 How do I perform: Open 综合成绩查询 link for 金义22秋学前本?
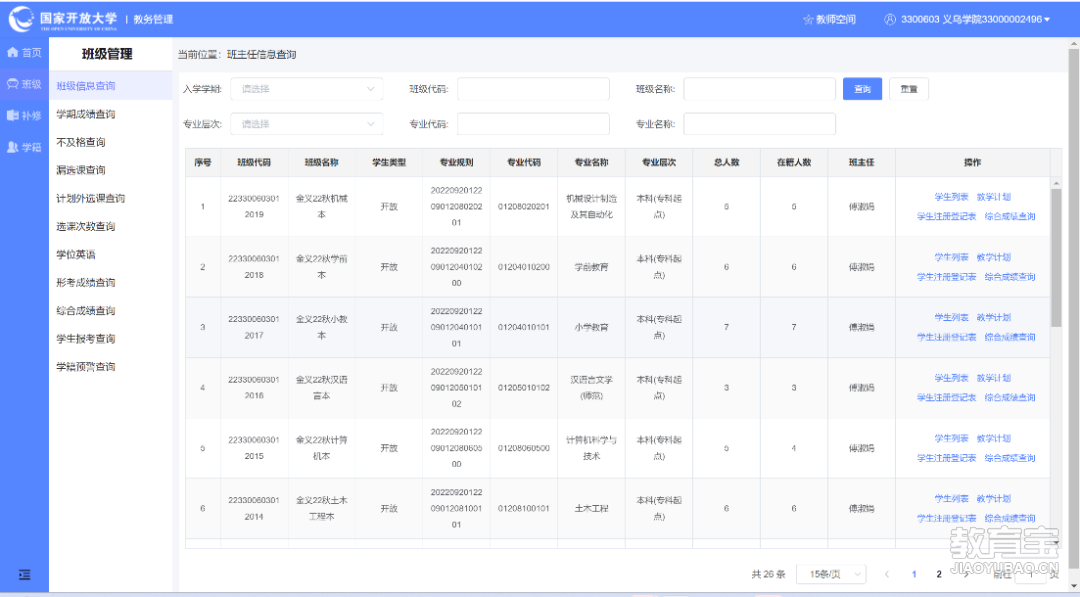coord(1010,277)
